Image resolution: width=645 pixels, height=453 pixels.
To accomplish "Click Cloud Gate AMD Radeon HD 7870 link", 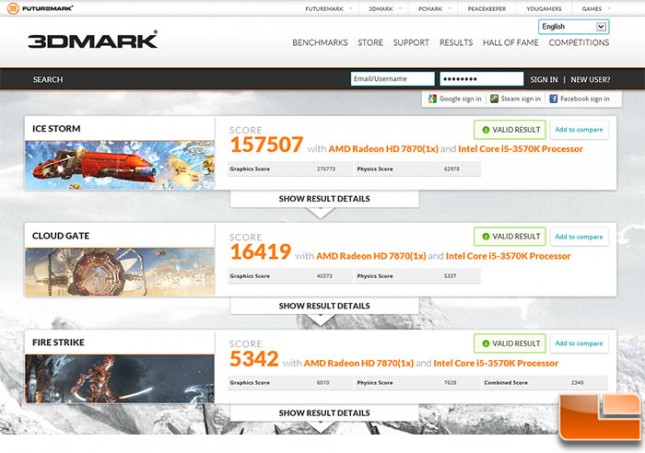I will [371, 256].
